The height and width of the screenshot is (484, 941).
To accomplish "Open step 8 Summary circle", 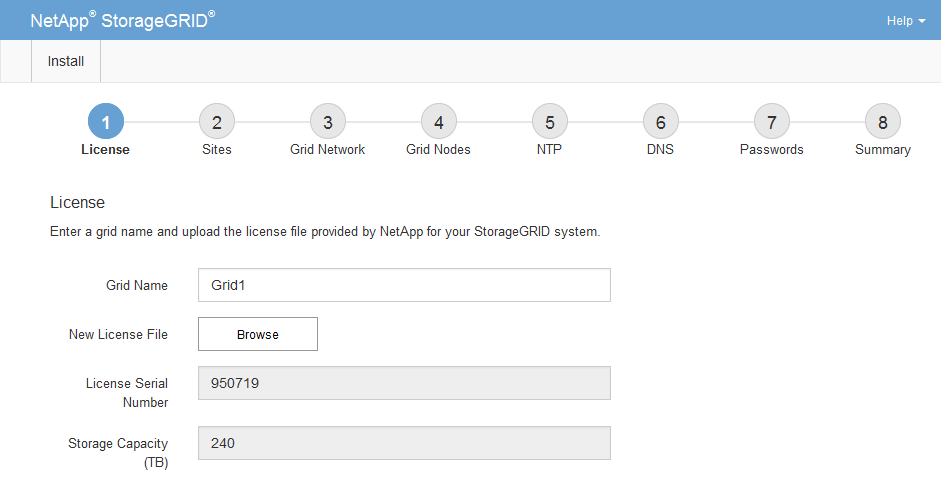I will pos(882,123).
